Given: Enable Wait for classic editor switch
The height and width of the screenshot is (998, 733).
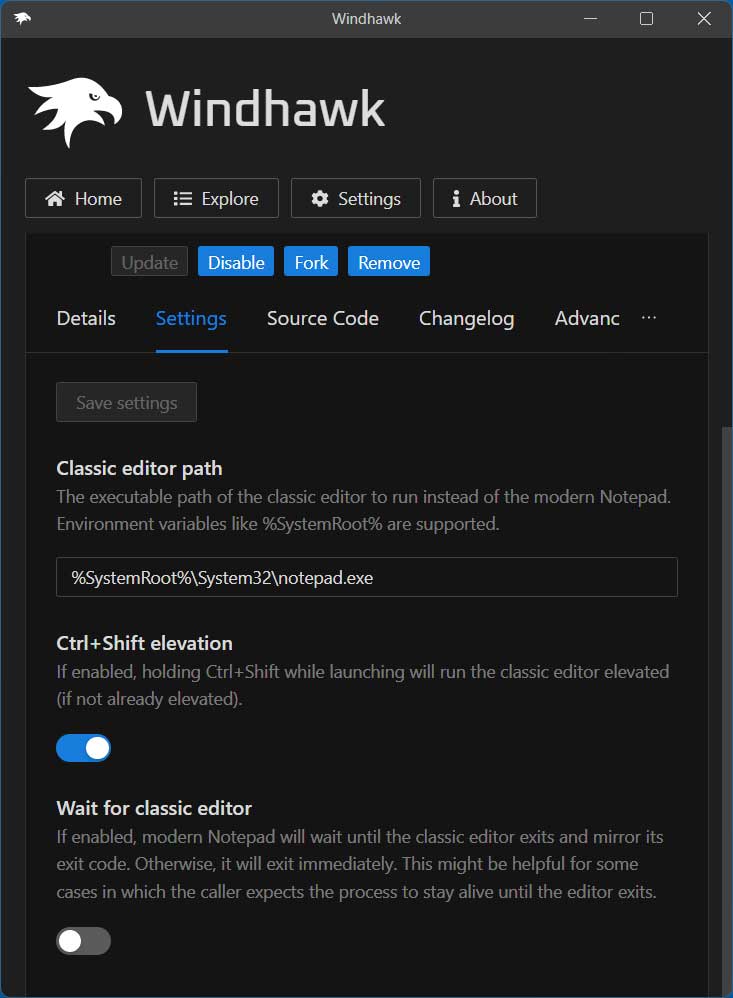Looking at the screenshot, I should coord(83,941).
